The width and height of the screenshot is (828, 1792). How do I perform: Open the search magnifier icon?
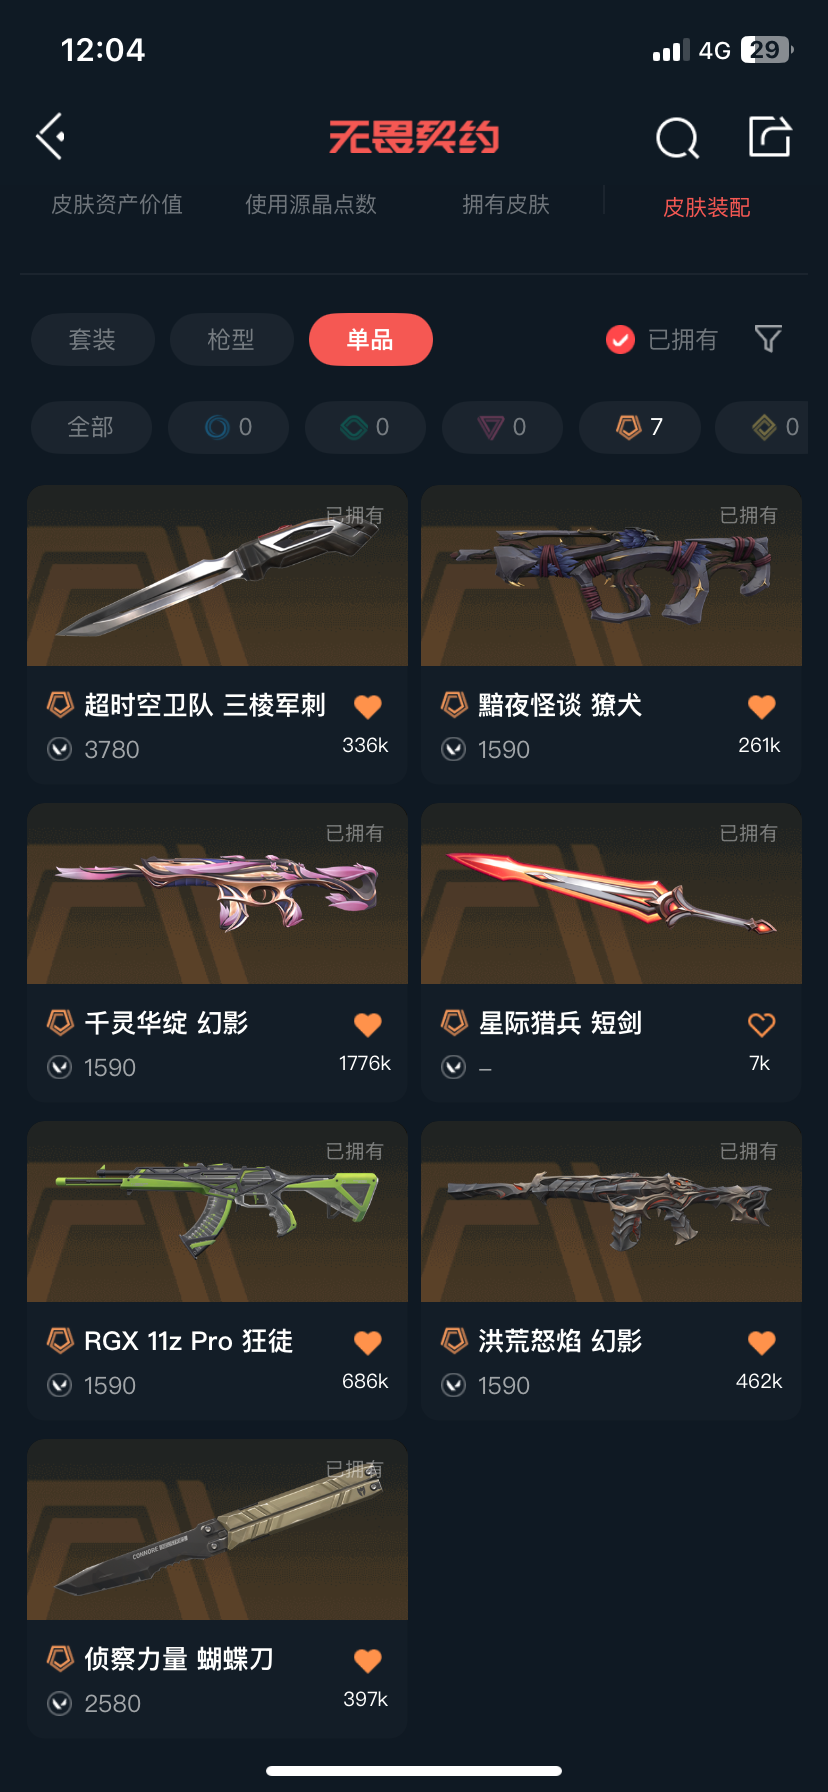[677, 138]
